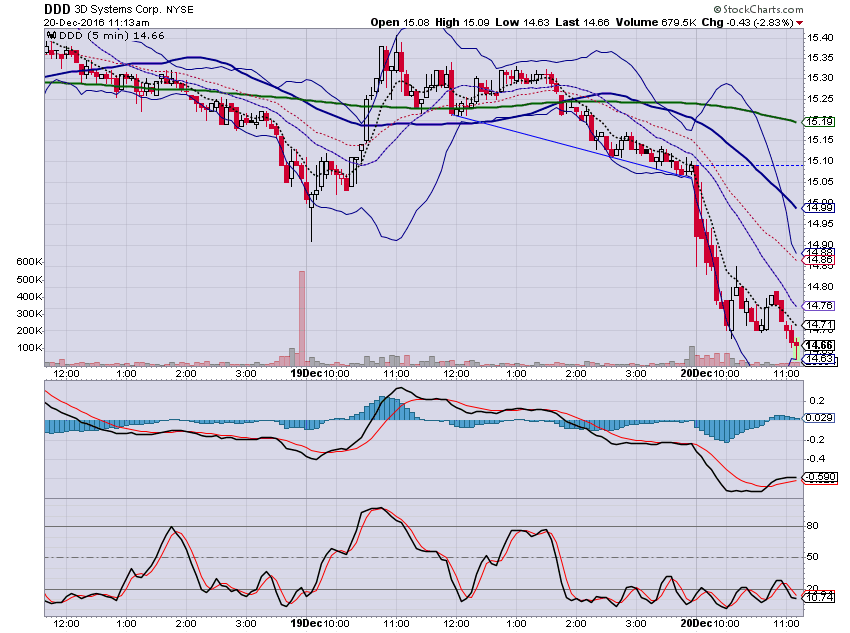850x633 pixels.
Task: Click the red 14.86 price label
Action: [819, 260]
